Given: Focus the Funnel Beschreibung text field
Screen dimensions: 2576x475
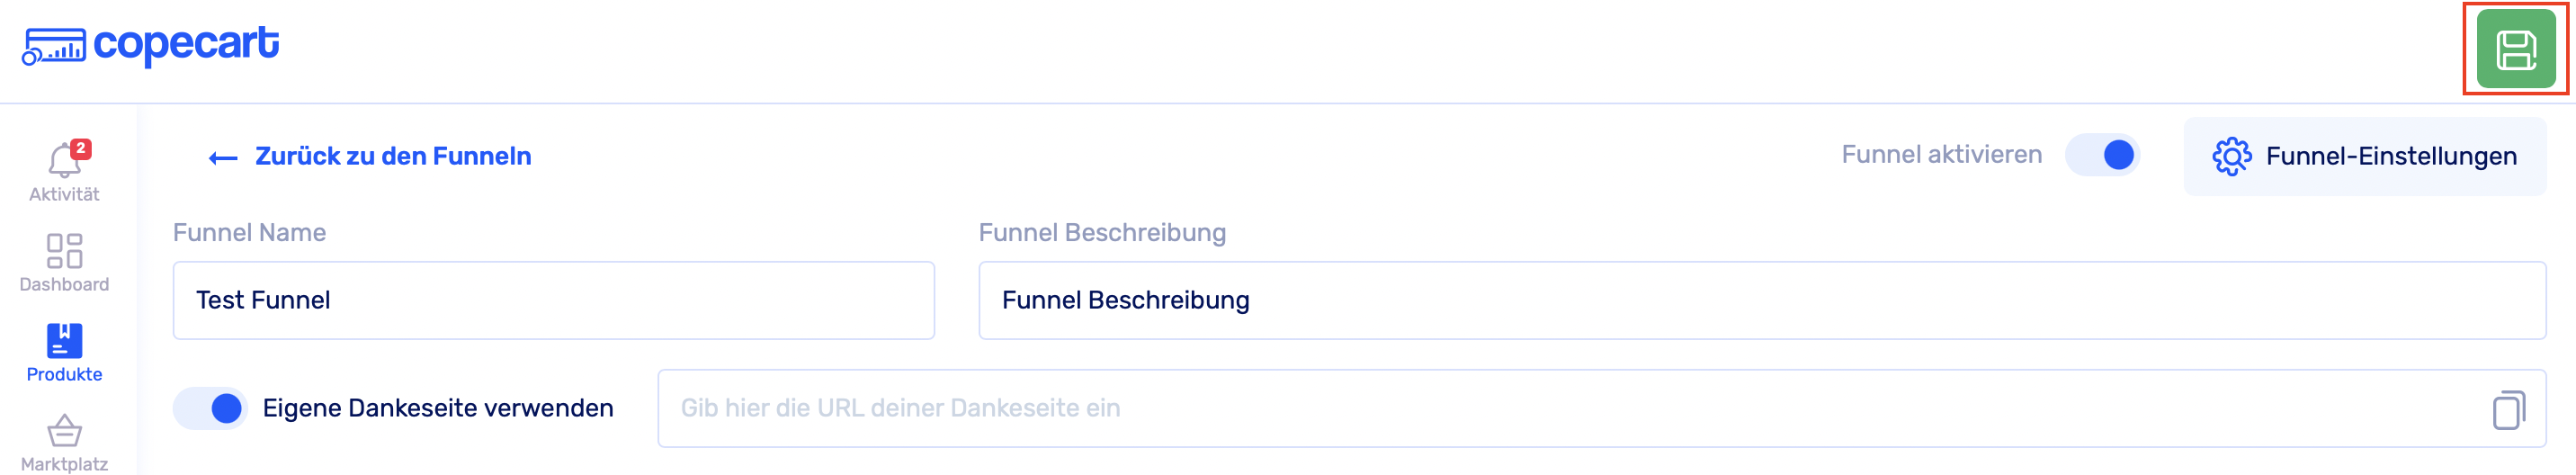Looking at the screenshot, I should tap(1761, 300).
